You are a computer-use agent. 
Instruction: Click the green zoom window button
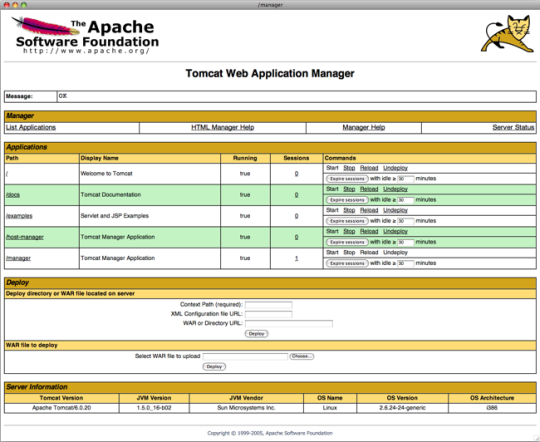click(23, 5)
